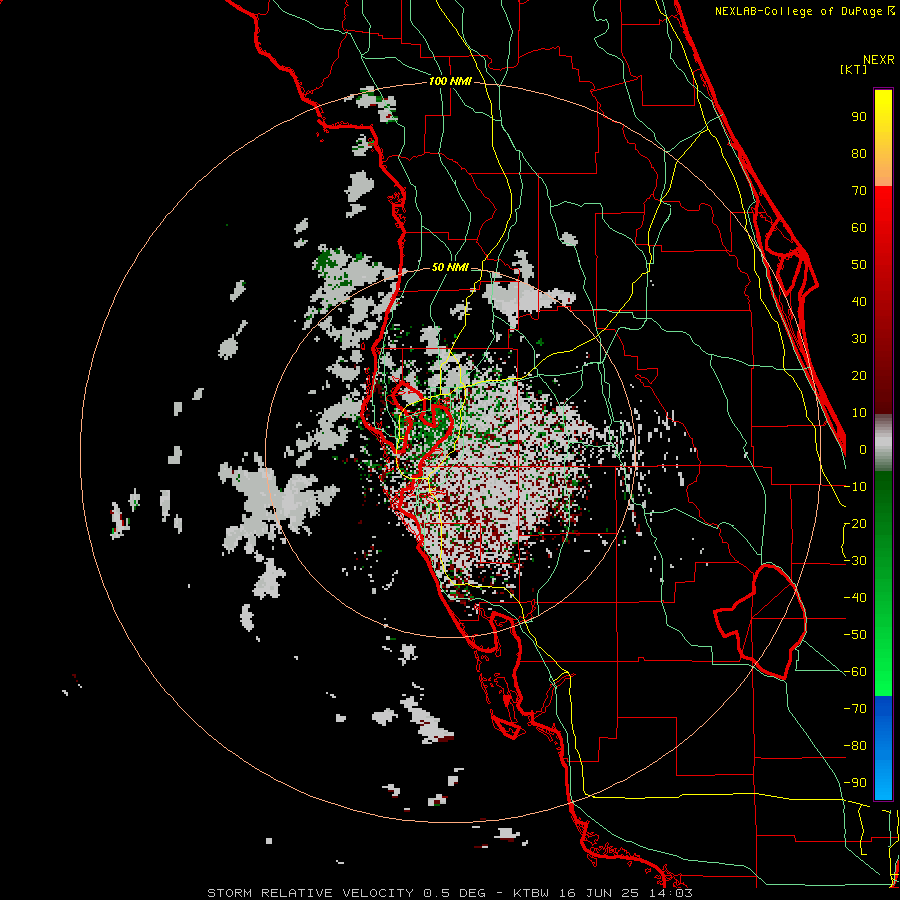900x900 pixels.
Task: Click the "80" value on the velocity scale
Action: tap(859, 153)
